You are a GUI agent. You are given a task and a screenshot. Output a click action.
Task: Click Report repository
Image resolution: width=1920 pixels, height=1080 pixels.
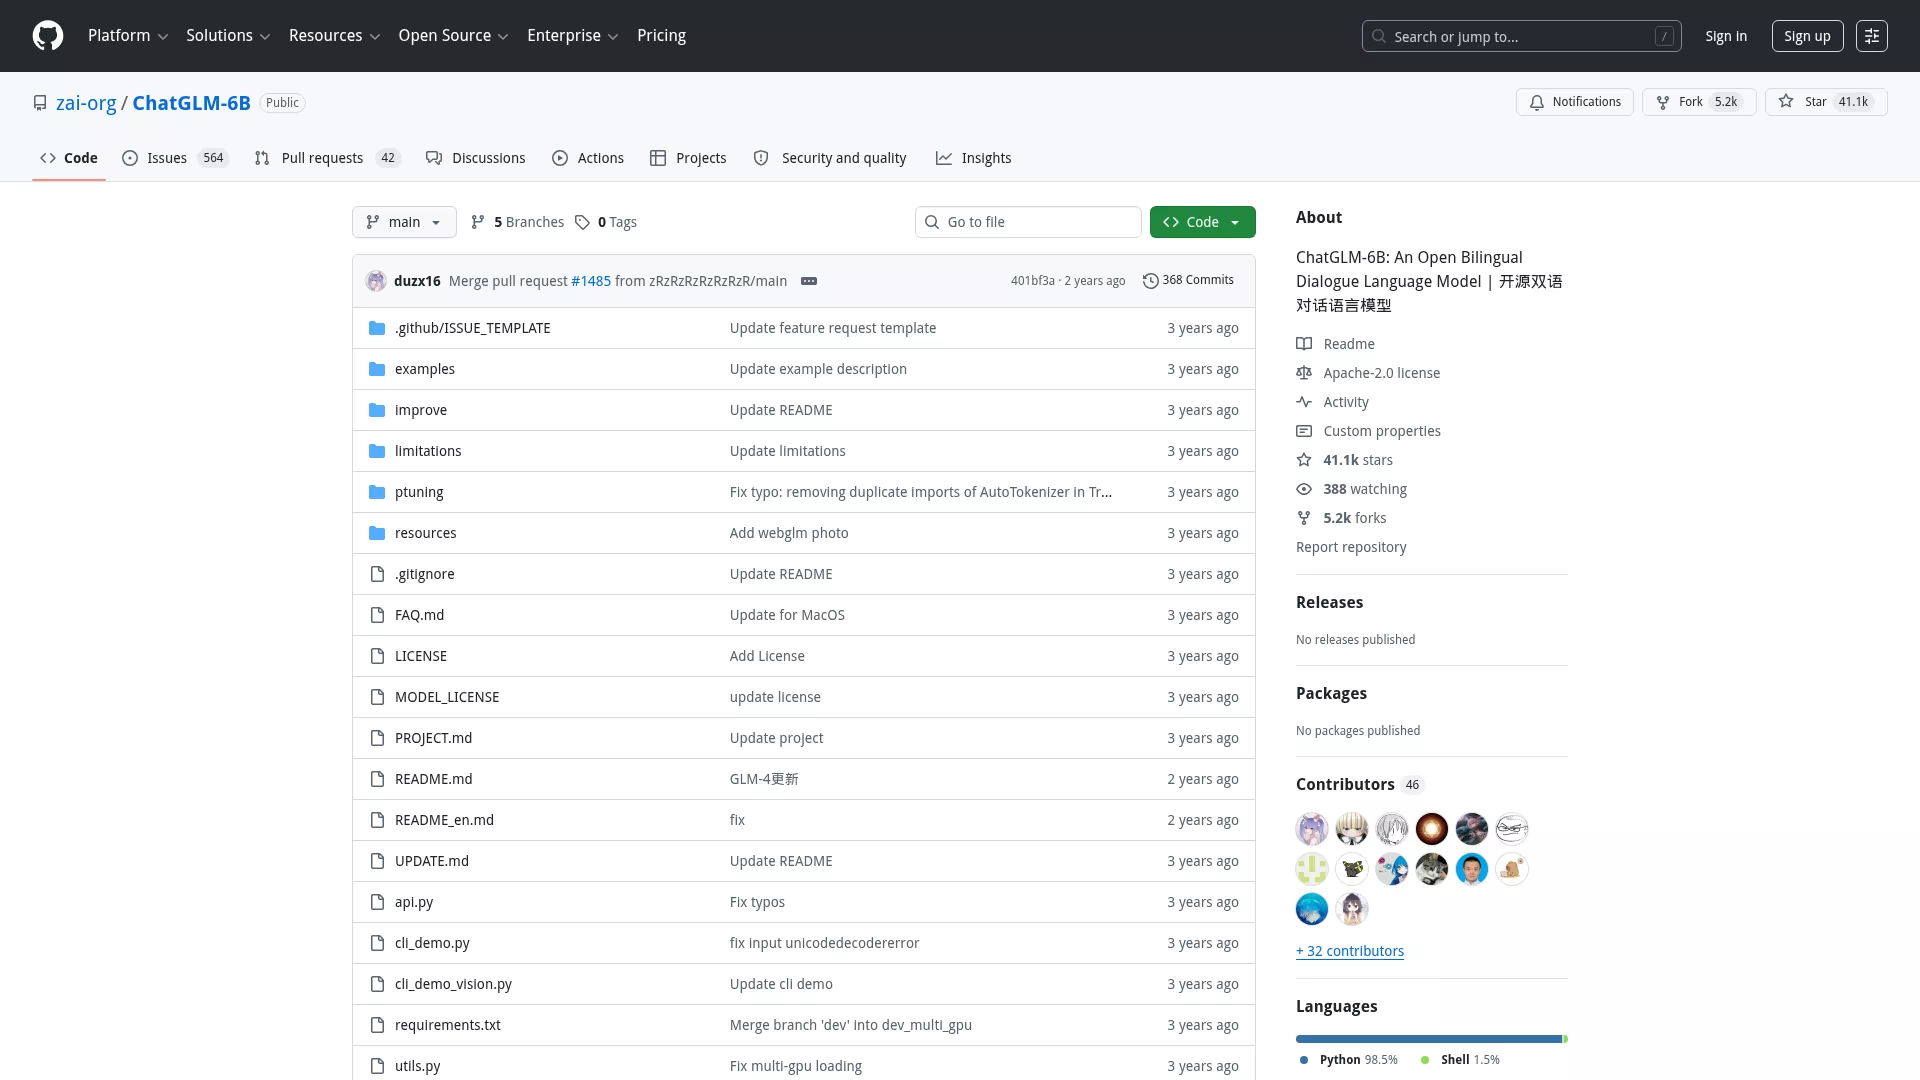1351,547
